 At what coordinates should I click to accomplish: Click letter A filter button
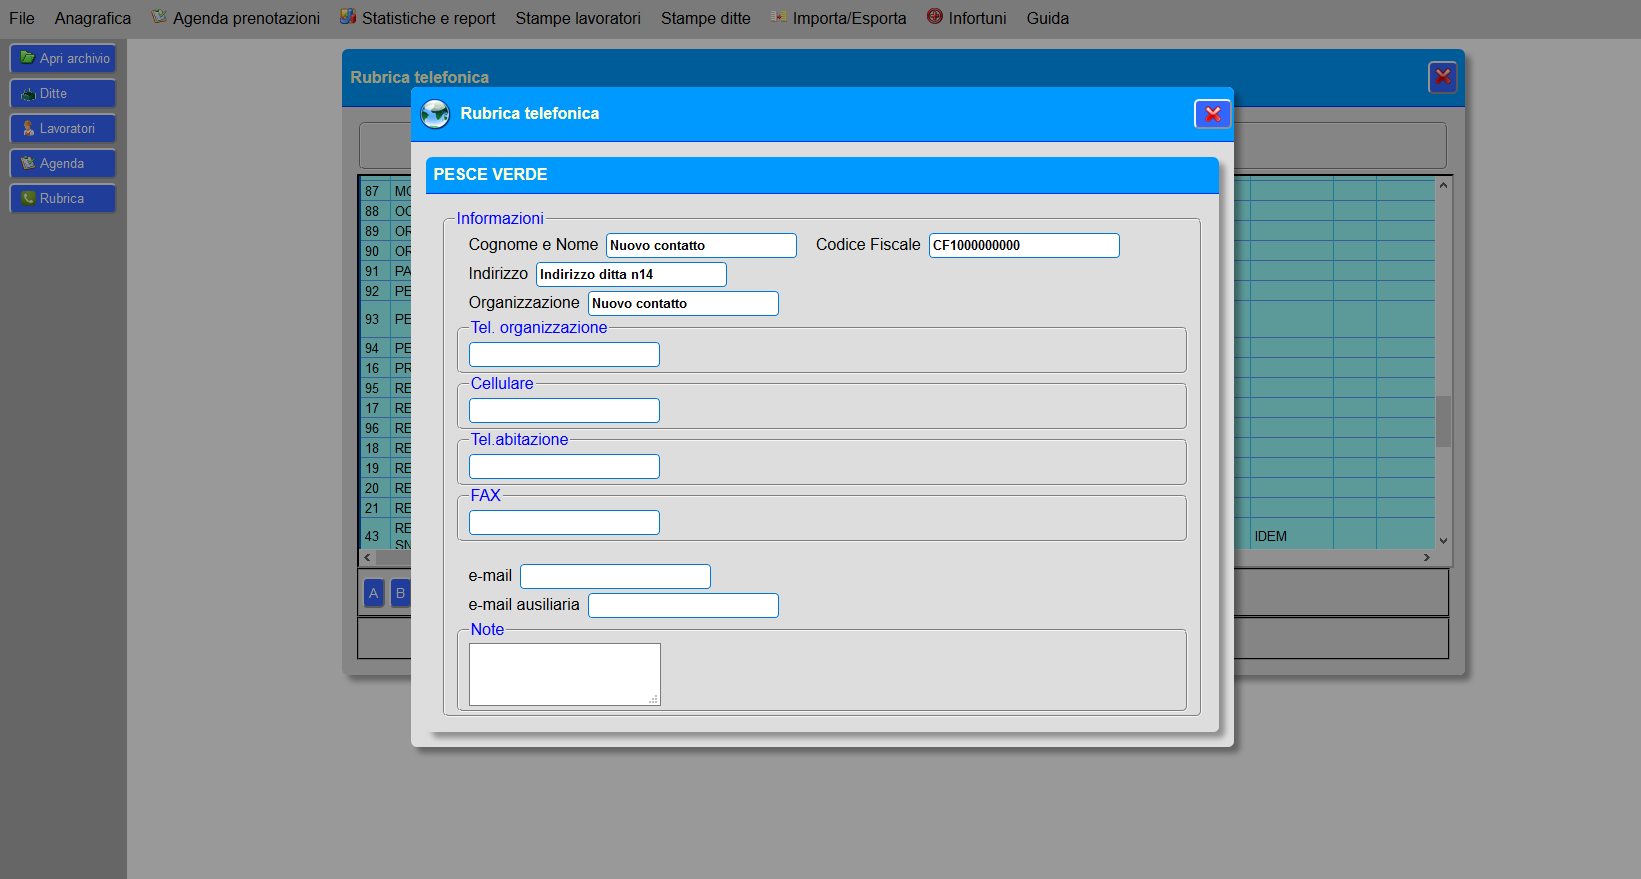[x=373, y=593]
